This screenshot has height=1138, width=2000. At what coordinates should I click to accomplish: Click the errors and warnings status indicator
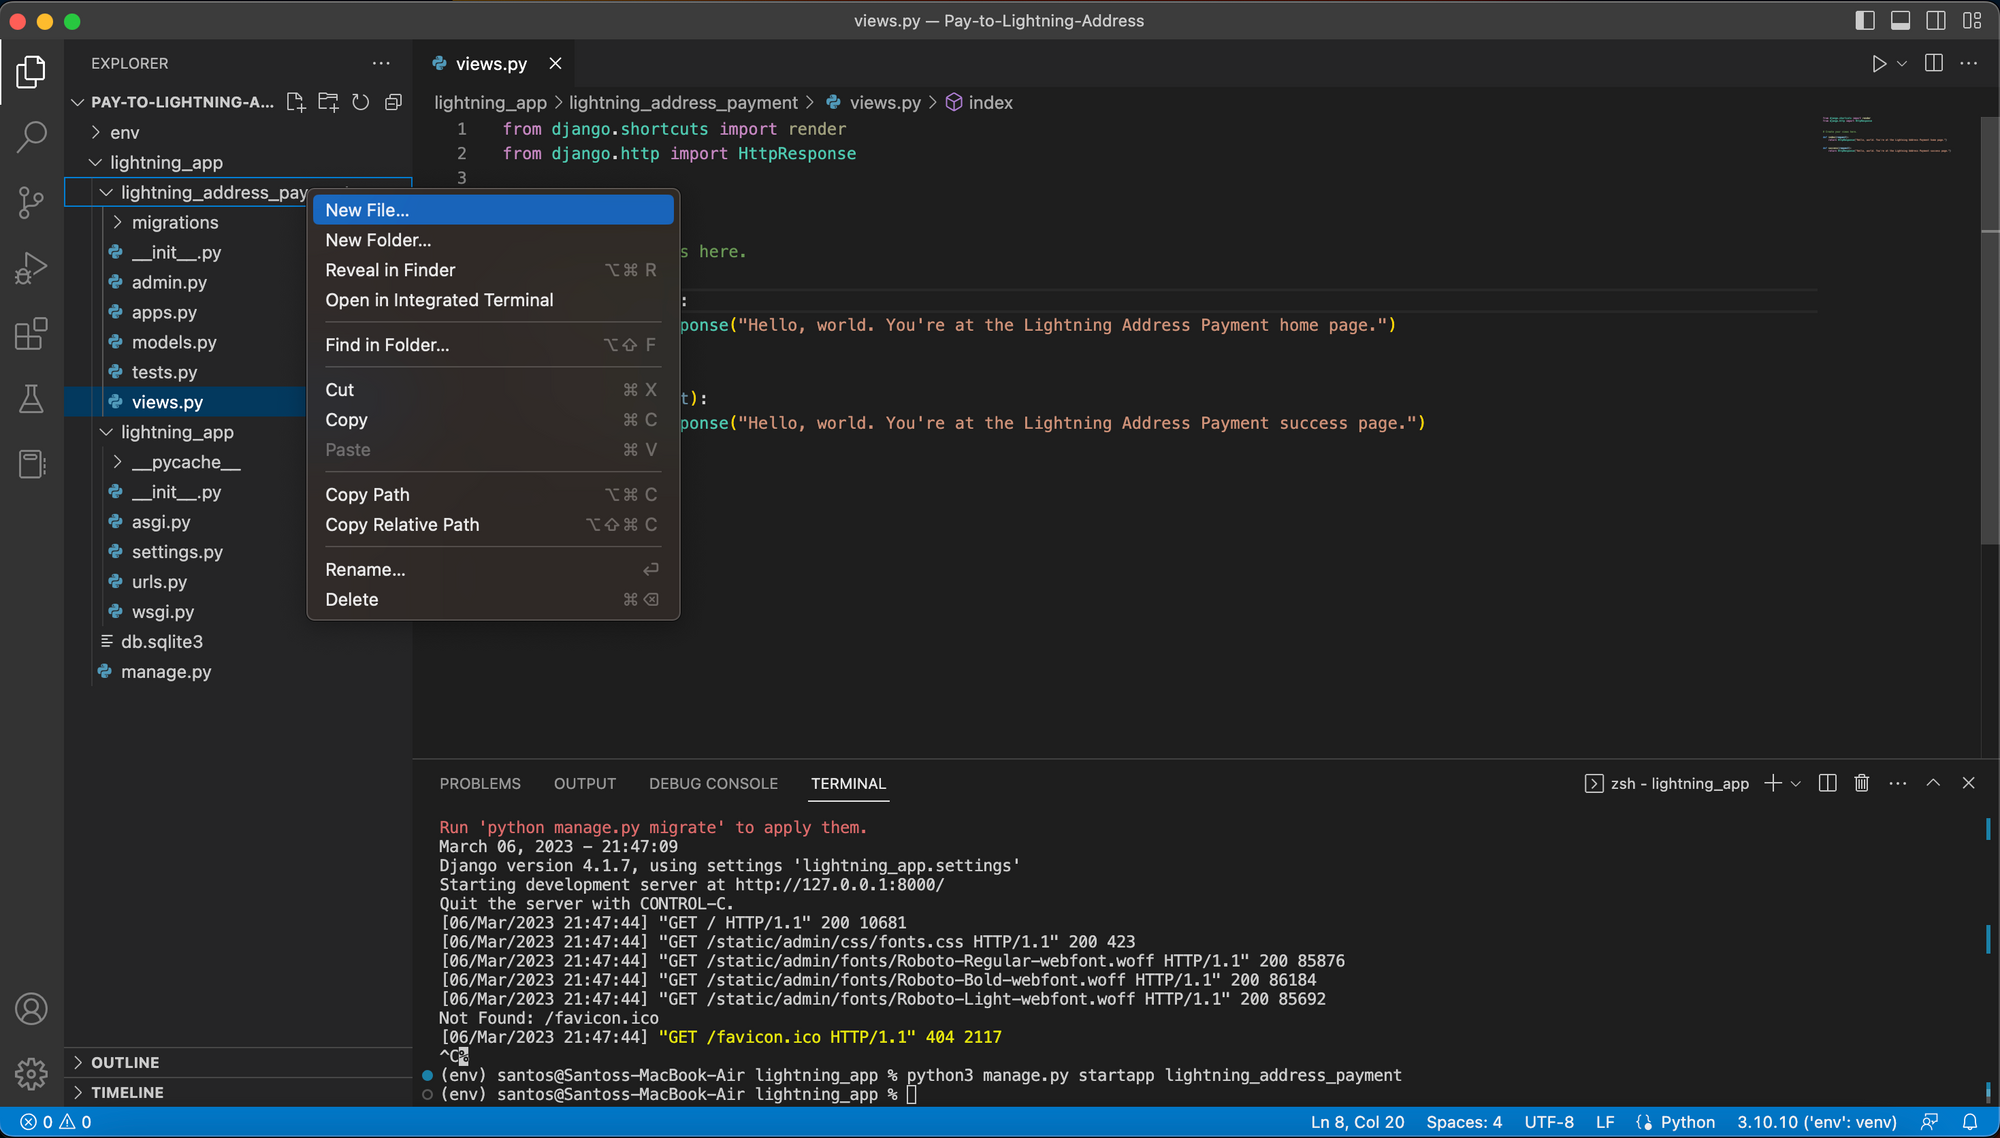56,1122
